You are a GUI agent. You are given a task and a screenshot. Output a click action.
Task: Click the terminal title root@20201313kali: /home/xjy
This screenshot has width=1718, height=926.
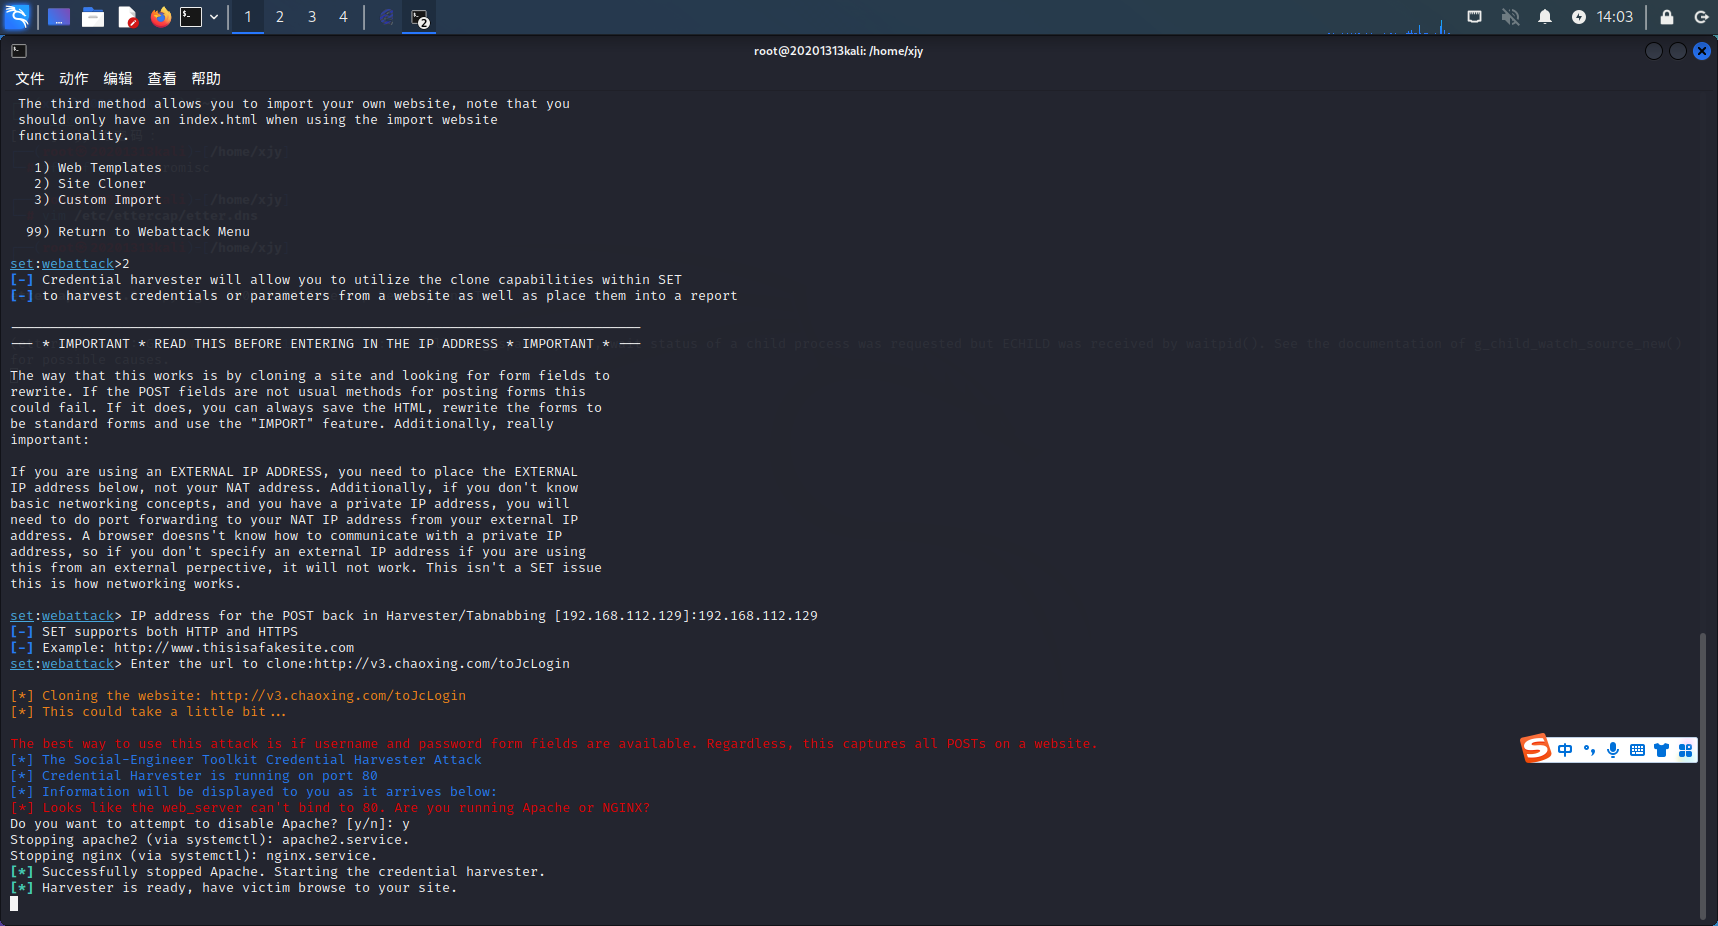838,51
